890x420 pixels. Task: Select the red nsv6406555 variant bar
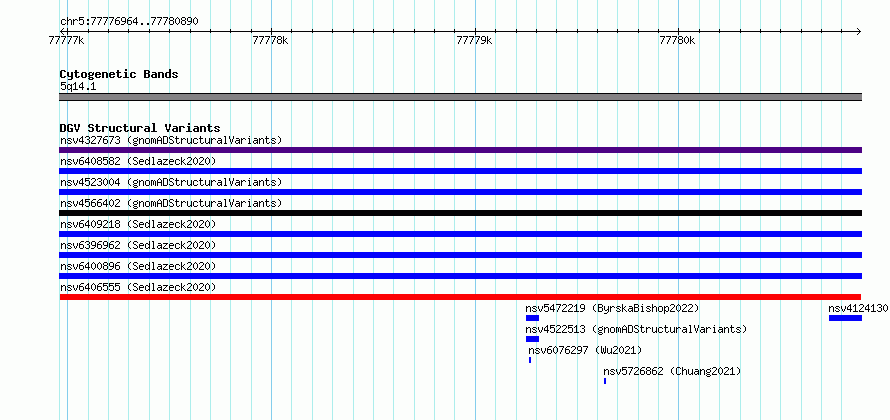click(460, 297)
